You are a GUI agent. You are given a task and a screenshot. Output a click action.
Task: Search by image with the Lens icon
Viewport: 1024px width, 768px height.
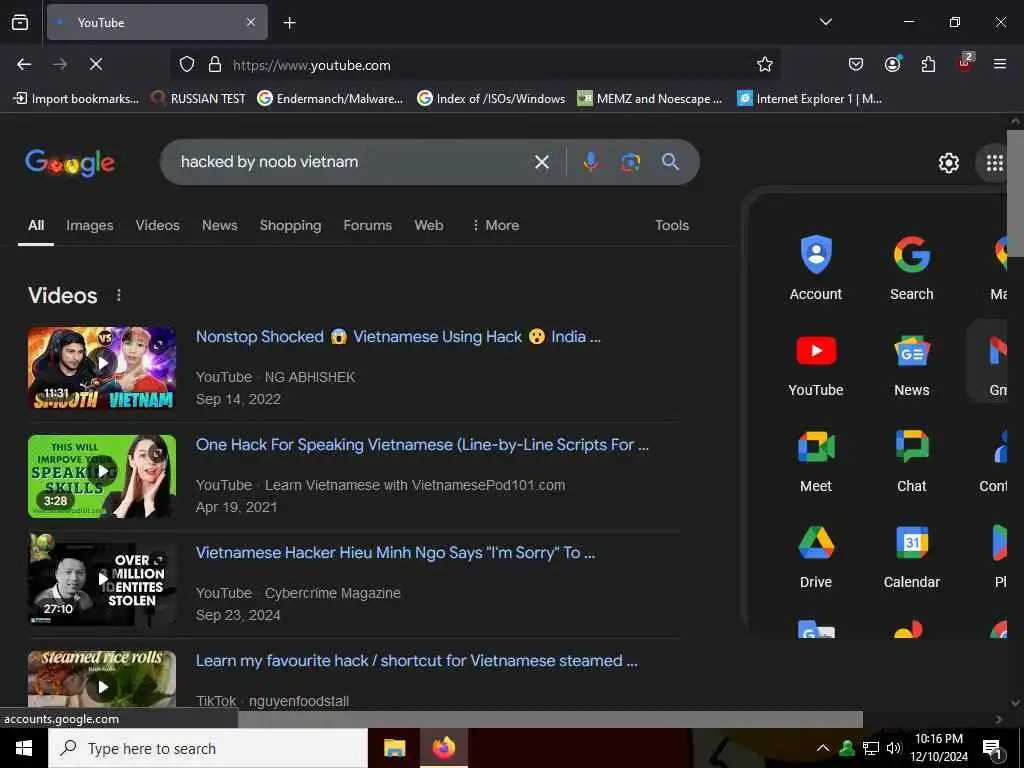pyautogui.click(x=630, y=162)
